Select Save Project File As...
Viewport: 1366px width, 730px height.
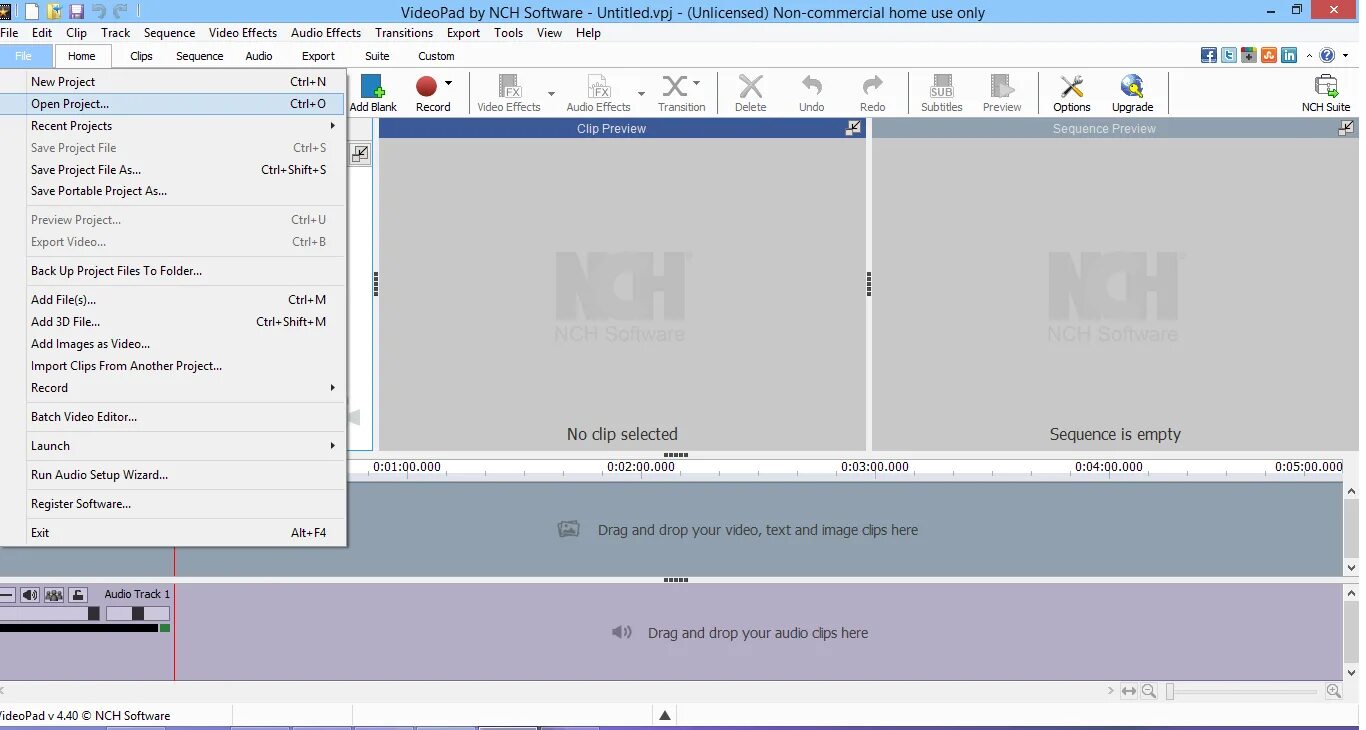click(x=173, y=170)
